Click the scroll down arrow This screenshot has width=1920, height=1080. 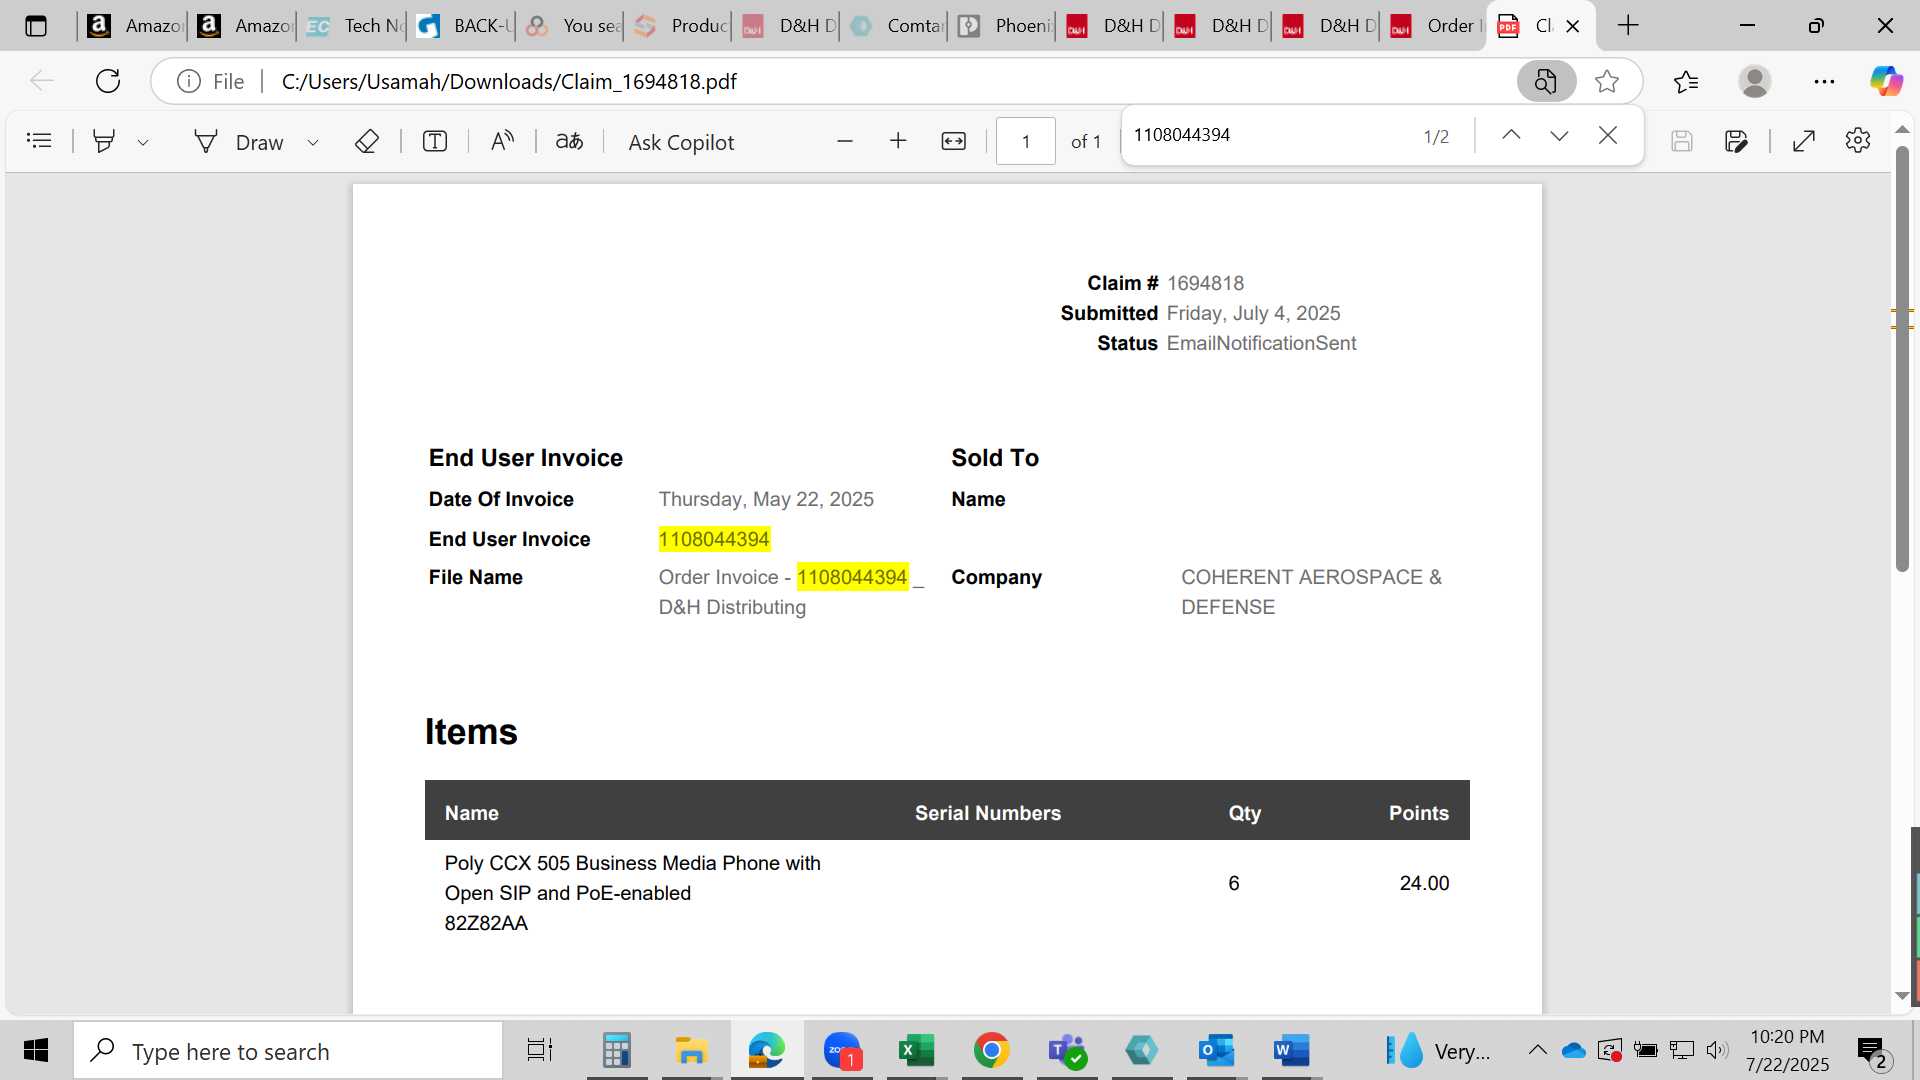coord(1902,996)
